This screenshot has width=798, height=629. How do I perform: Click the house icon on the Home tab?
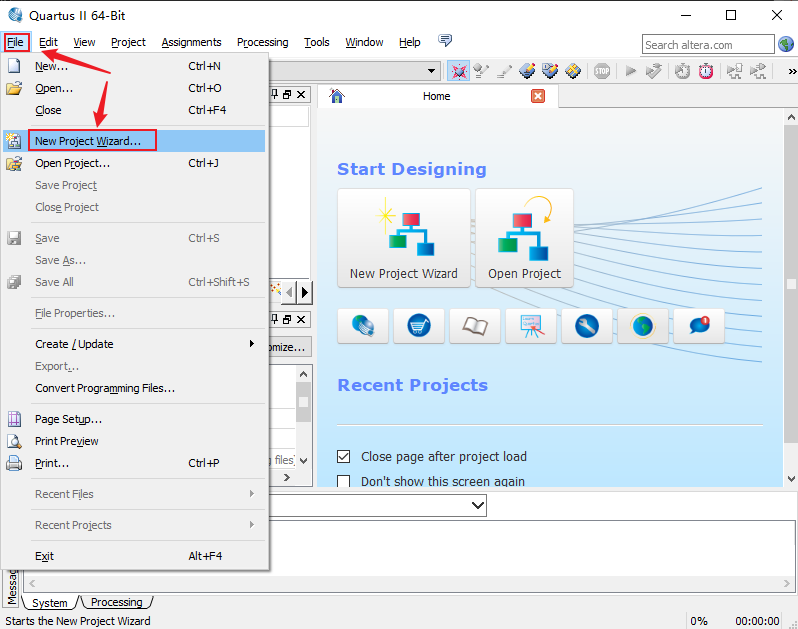click(336, 96)
